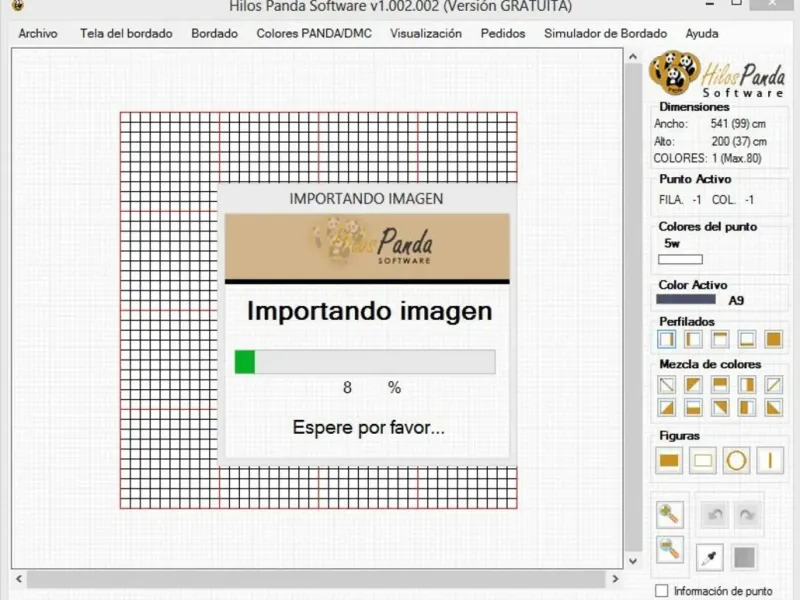Select the circle figure tool

point(736,461)
